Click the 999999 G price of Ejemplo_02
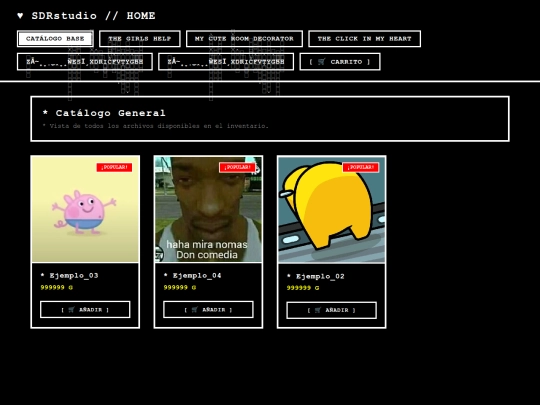This screenshot has width=540, height=405. click(x=303, y=288)
